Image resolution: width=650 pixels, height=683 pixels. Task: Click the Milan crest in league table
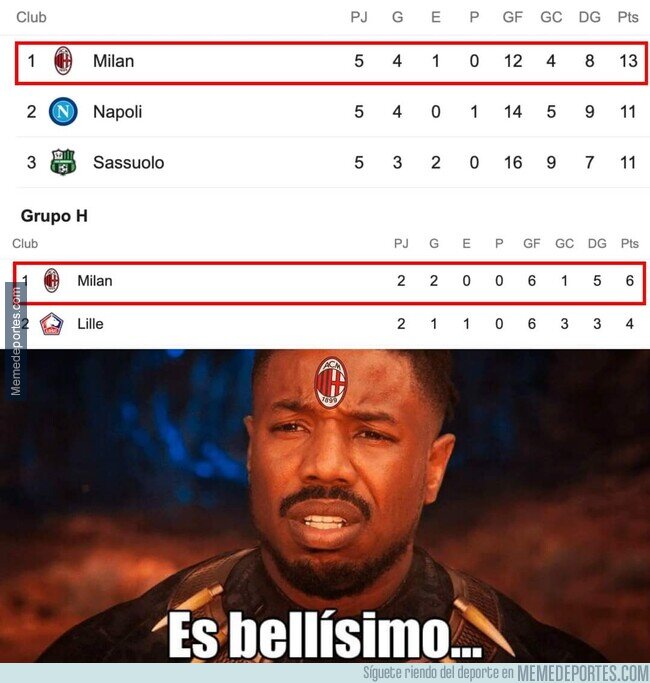63,61
